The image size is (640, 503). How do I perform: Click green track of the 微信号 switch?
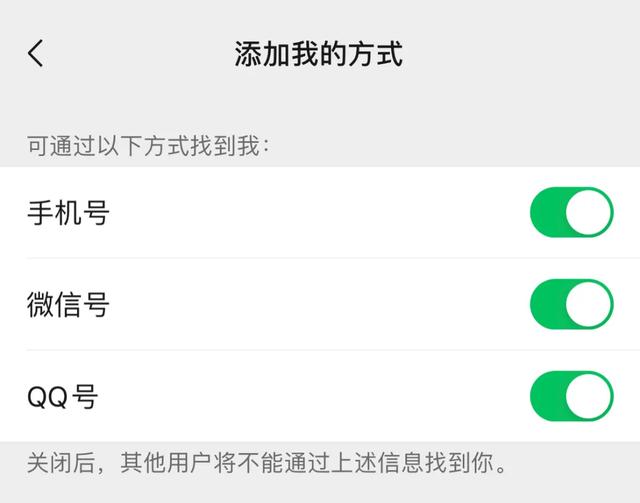[547, 304]
